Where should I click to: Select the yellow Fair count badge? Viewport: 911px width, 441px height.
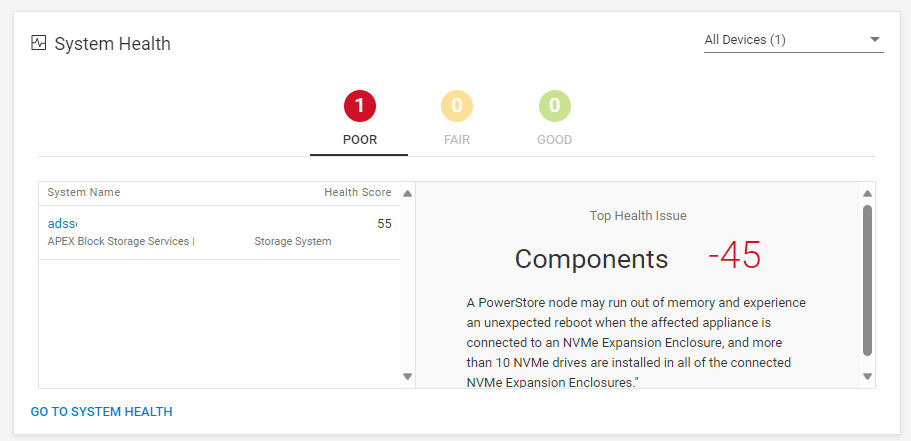click(456, 105)
